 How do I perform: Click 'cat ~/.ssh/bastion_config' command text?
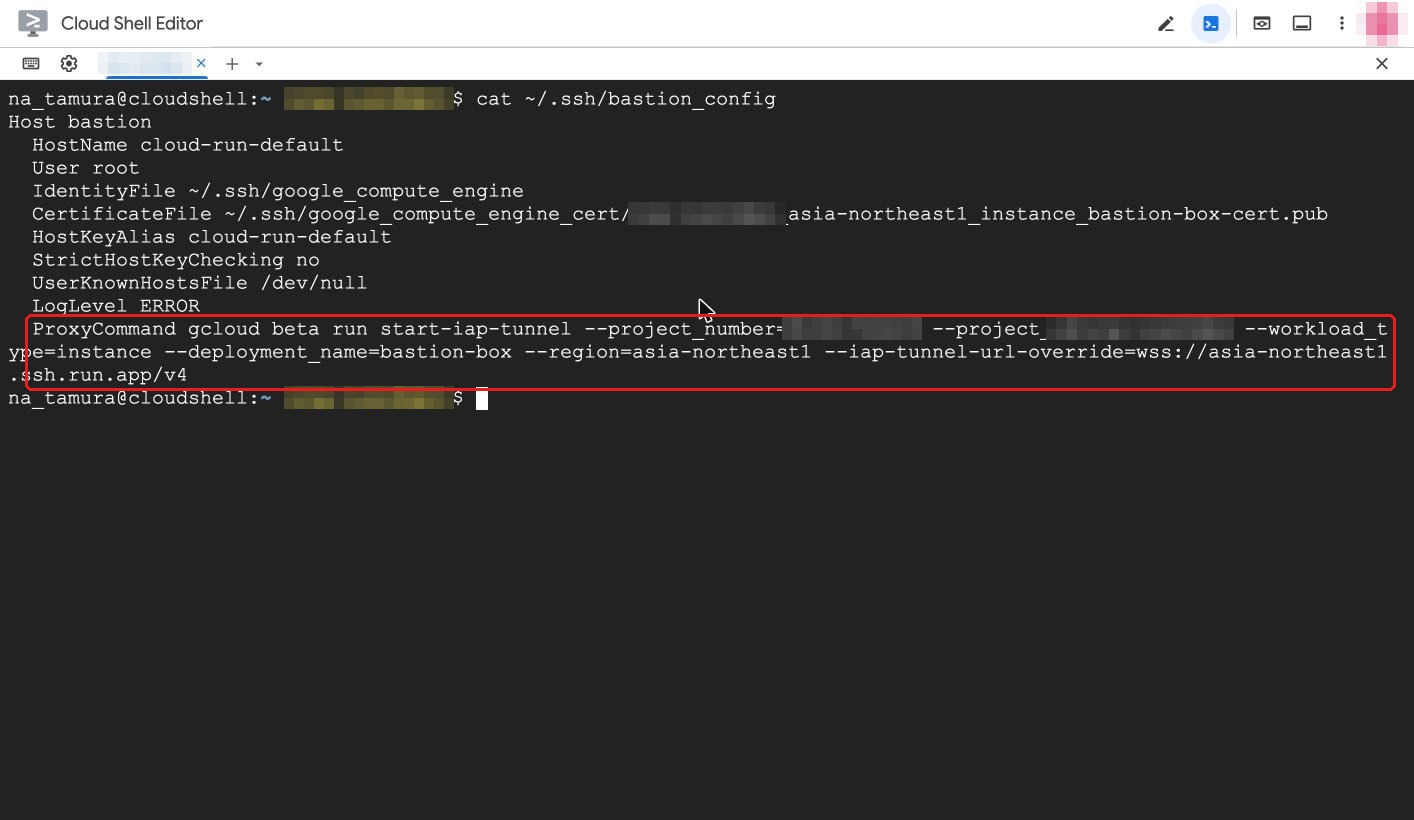pos(626,99)
